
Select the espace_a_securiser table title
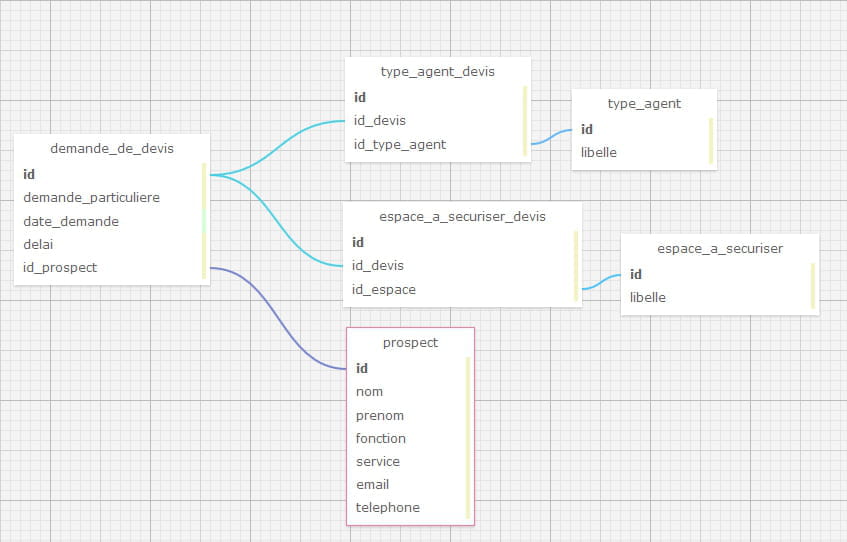point(720,248)
